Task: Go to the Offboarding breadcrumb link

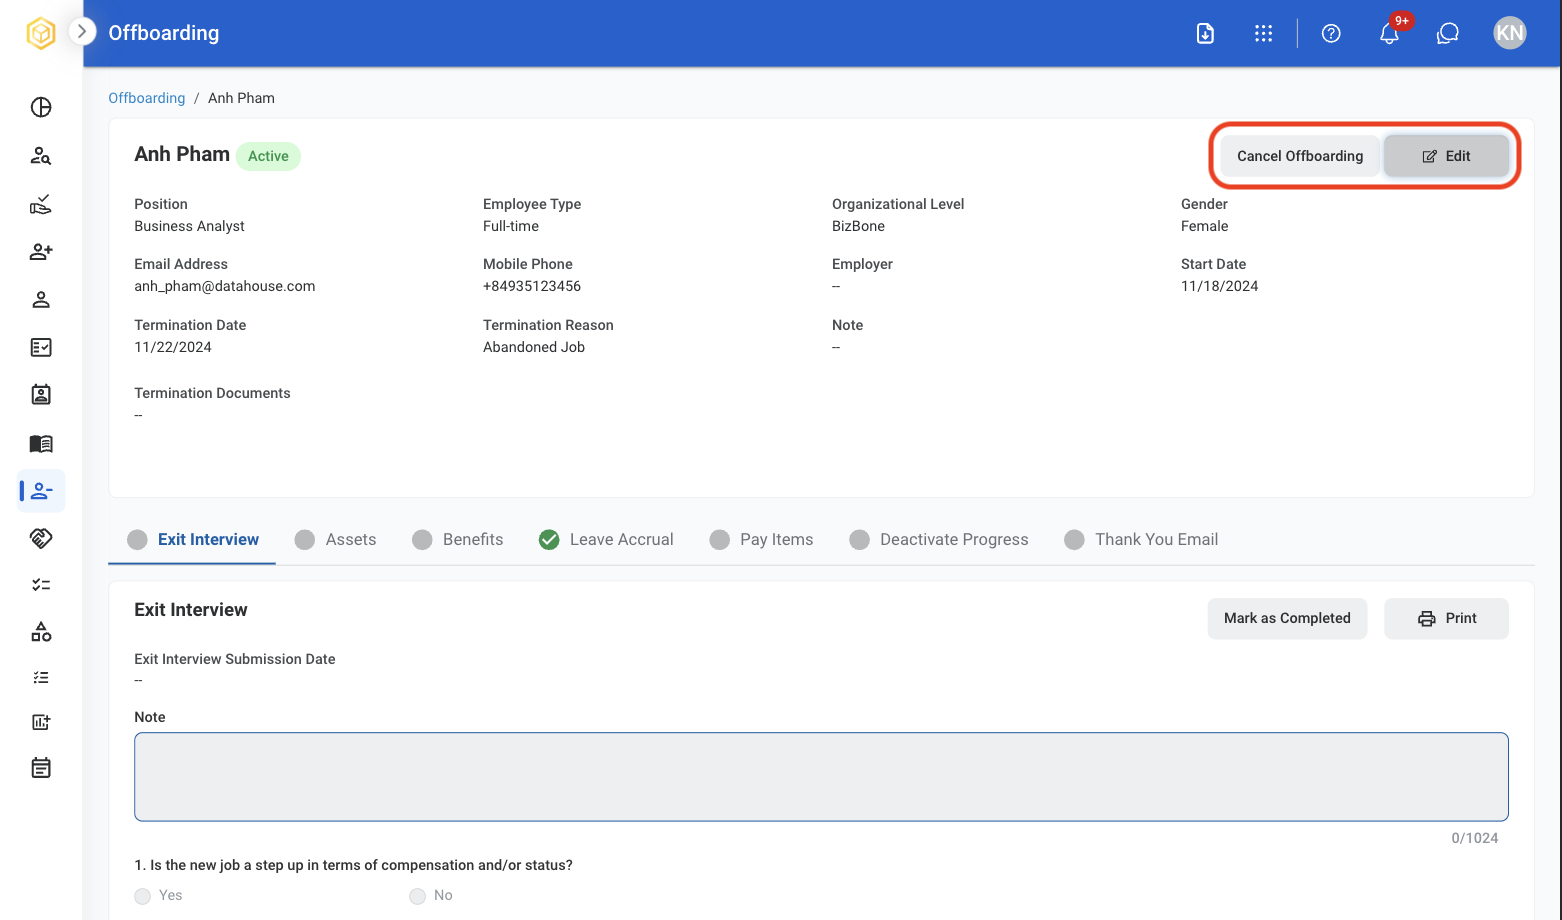Action: (x=146, y=98)
